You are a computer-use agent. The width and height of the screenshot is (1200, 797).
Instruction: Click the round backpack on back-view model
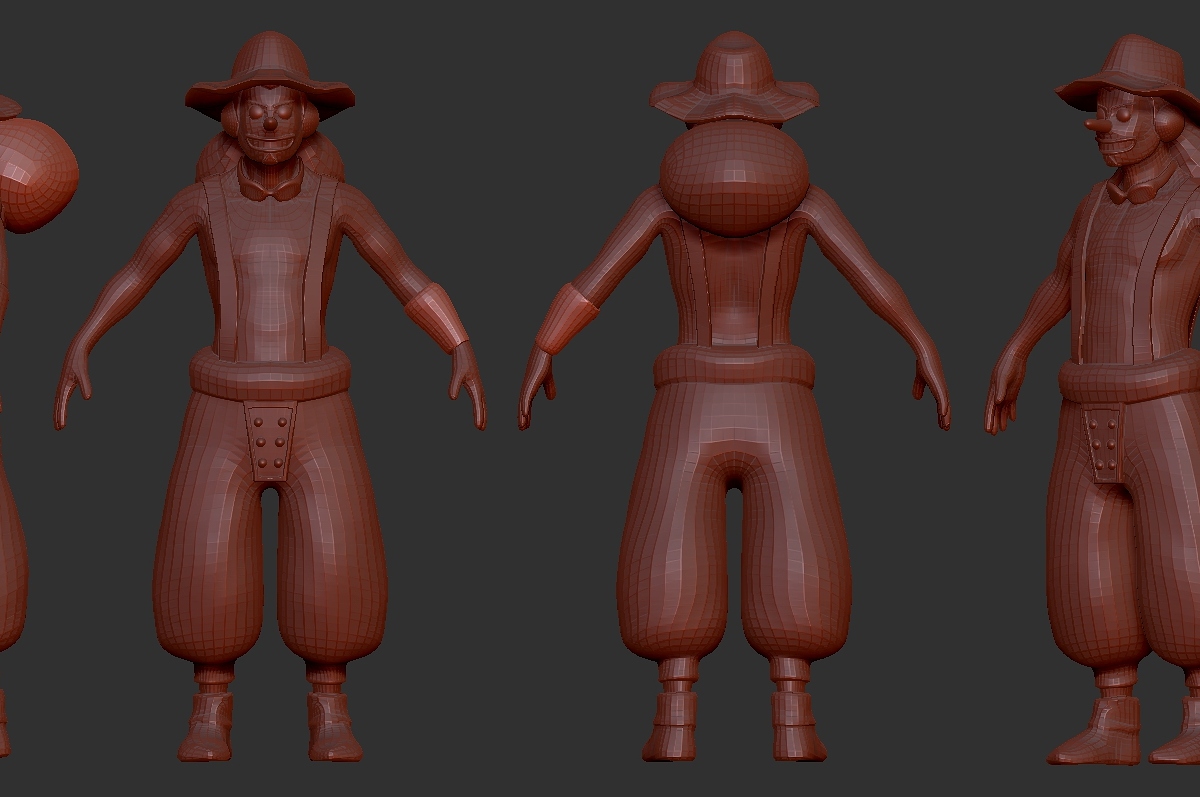734,178
